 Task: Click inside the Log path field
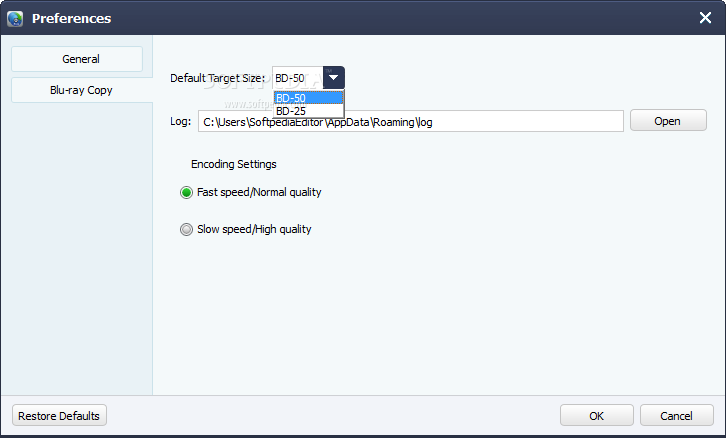coord(411,121)
